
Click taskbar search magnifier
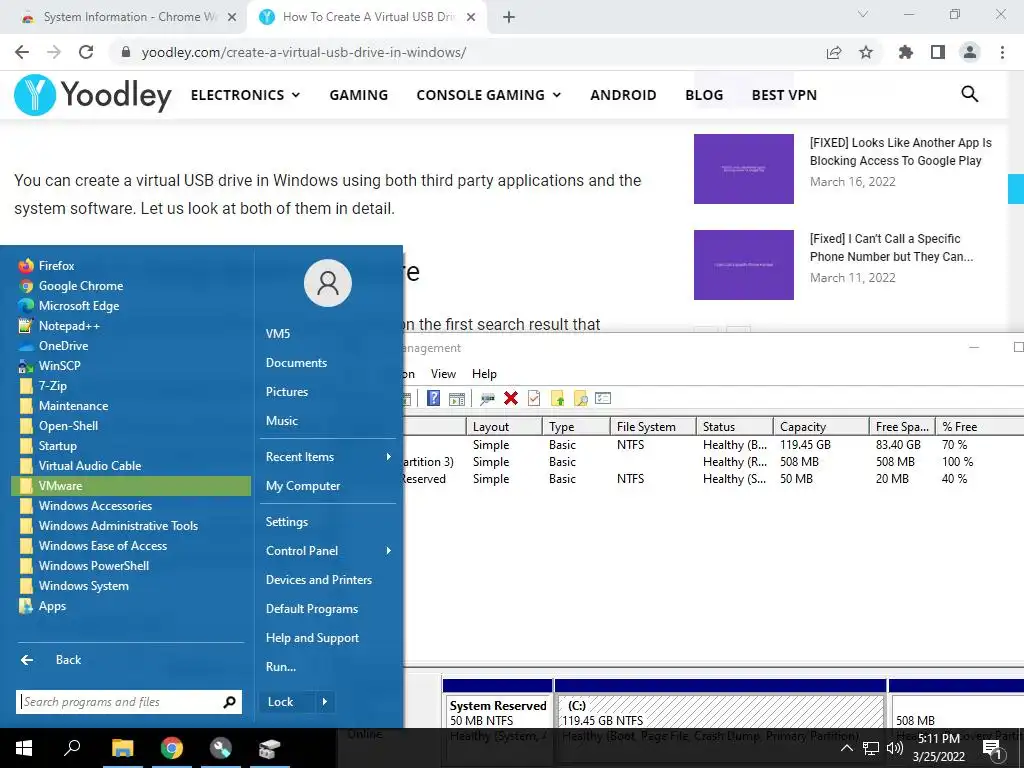coord(72,748)
